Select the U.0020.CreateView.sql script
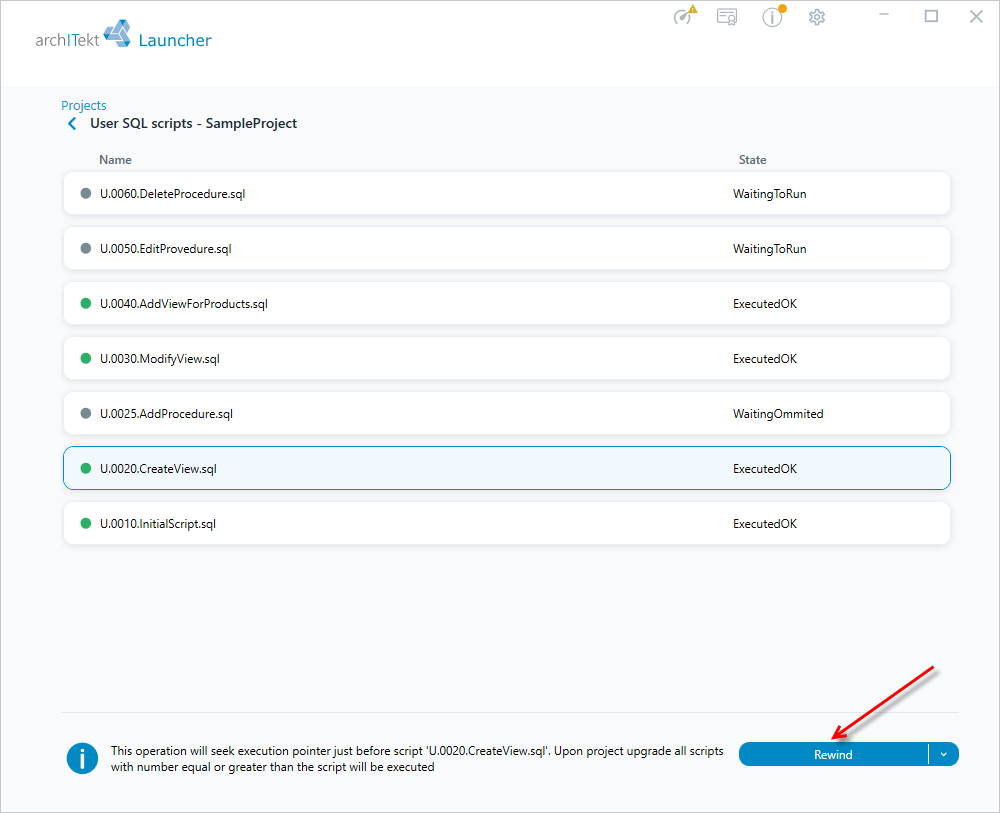 click(x=506, y=468)
